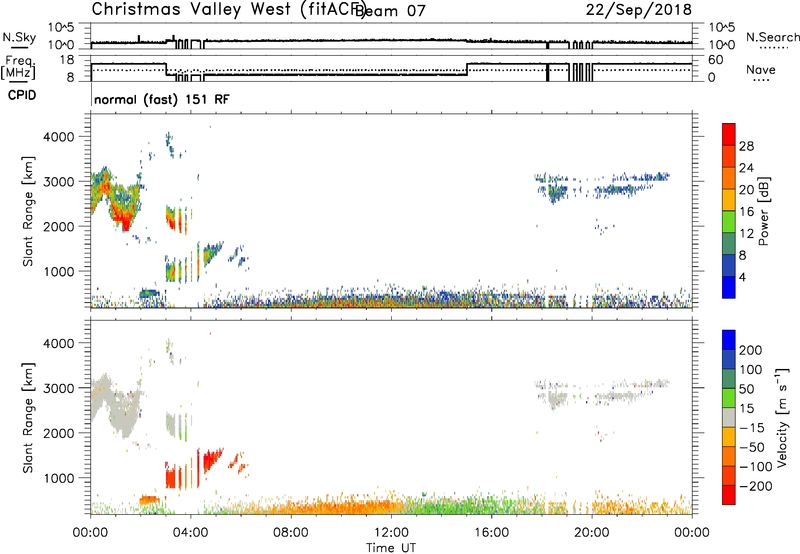Click the gray -15 to 15 velocity swatch
Screen dimensions: 800x554
tap(729, 417)
